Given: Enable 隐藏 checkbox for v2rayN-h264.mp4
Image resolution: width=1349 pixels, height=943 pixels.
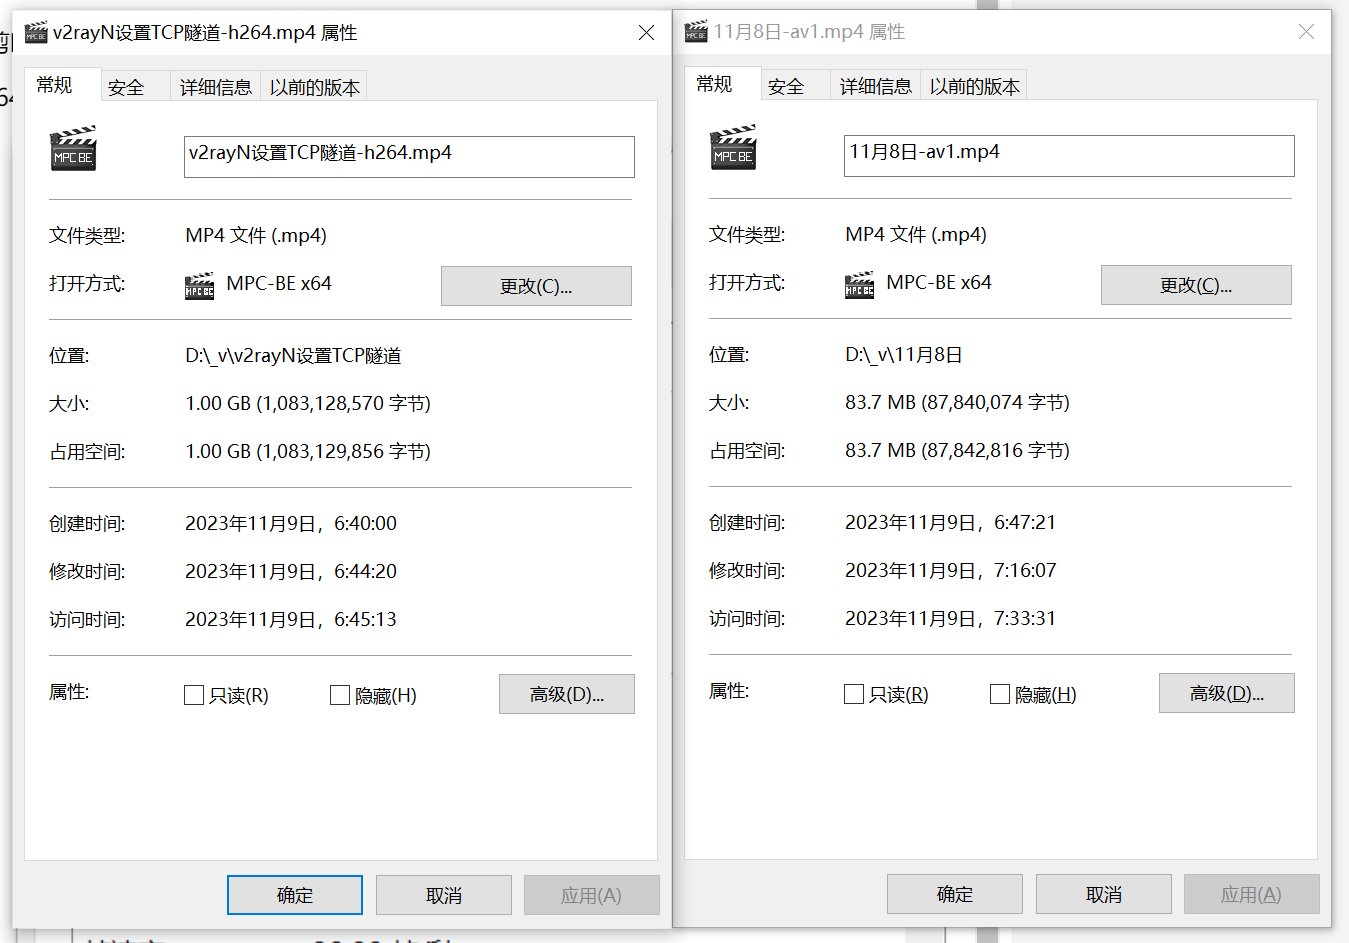Looking at the screenshot, I should [340, 695].
